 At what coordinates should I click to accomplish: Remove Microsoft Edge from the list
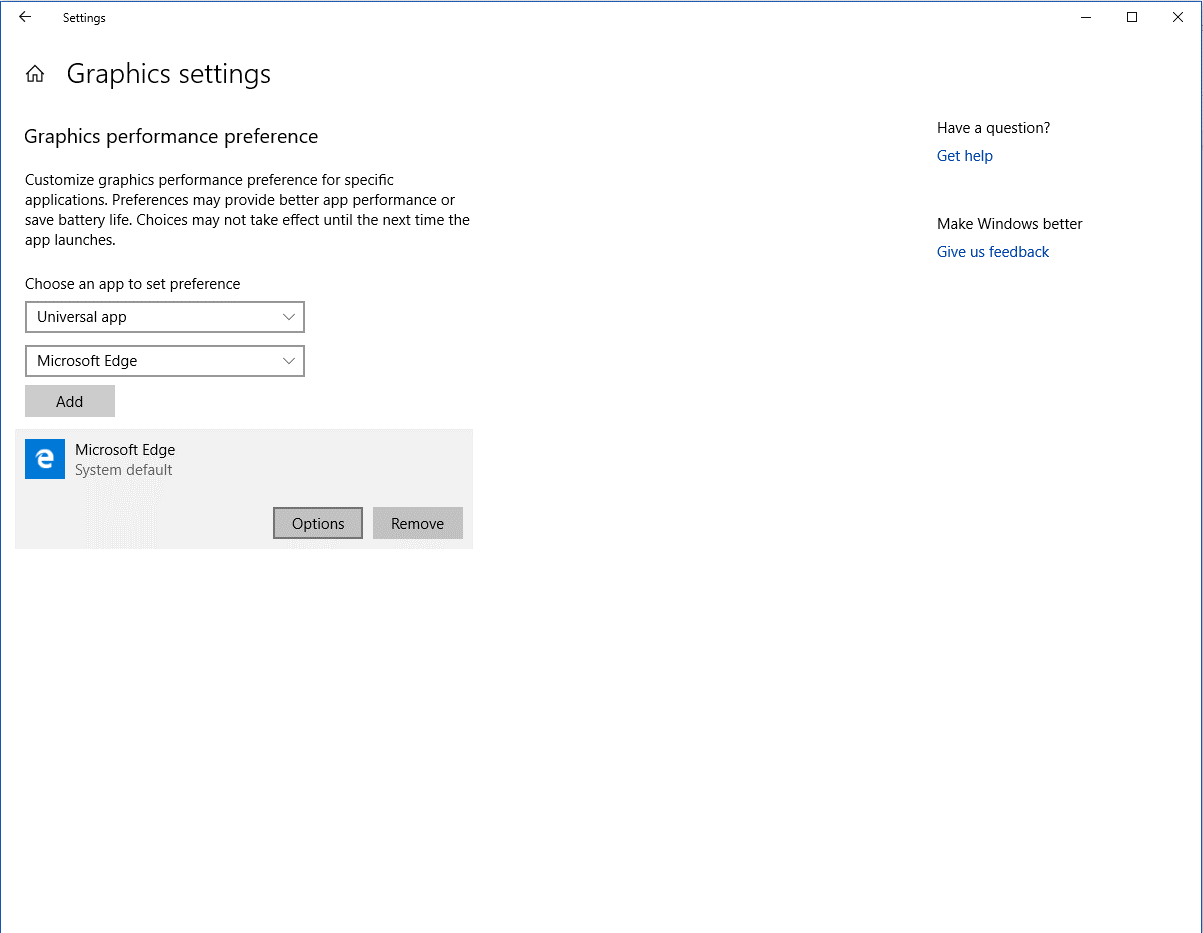(x=418, y=523)
